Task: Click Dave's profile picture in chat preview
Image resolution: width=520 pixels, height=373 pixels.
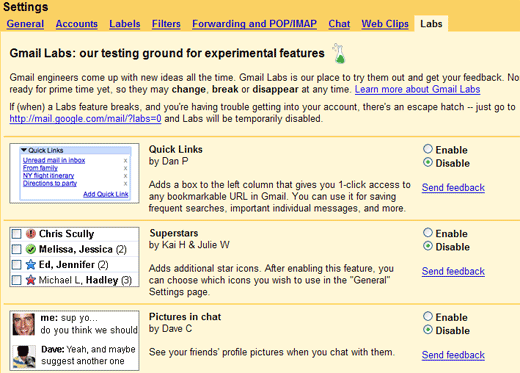Action: (24, 356)
